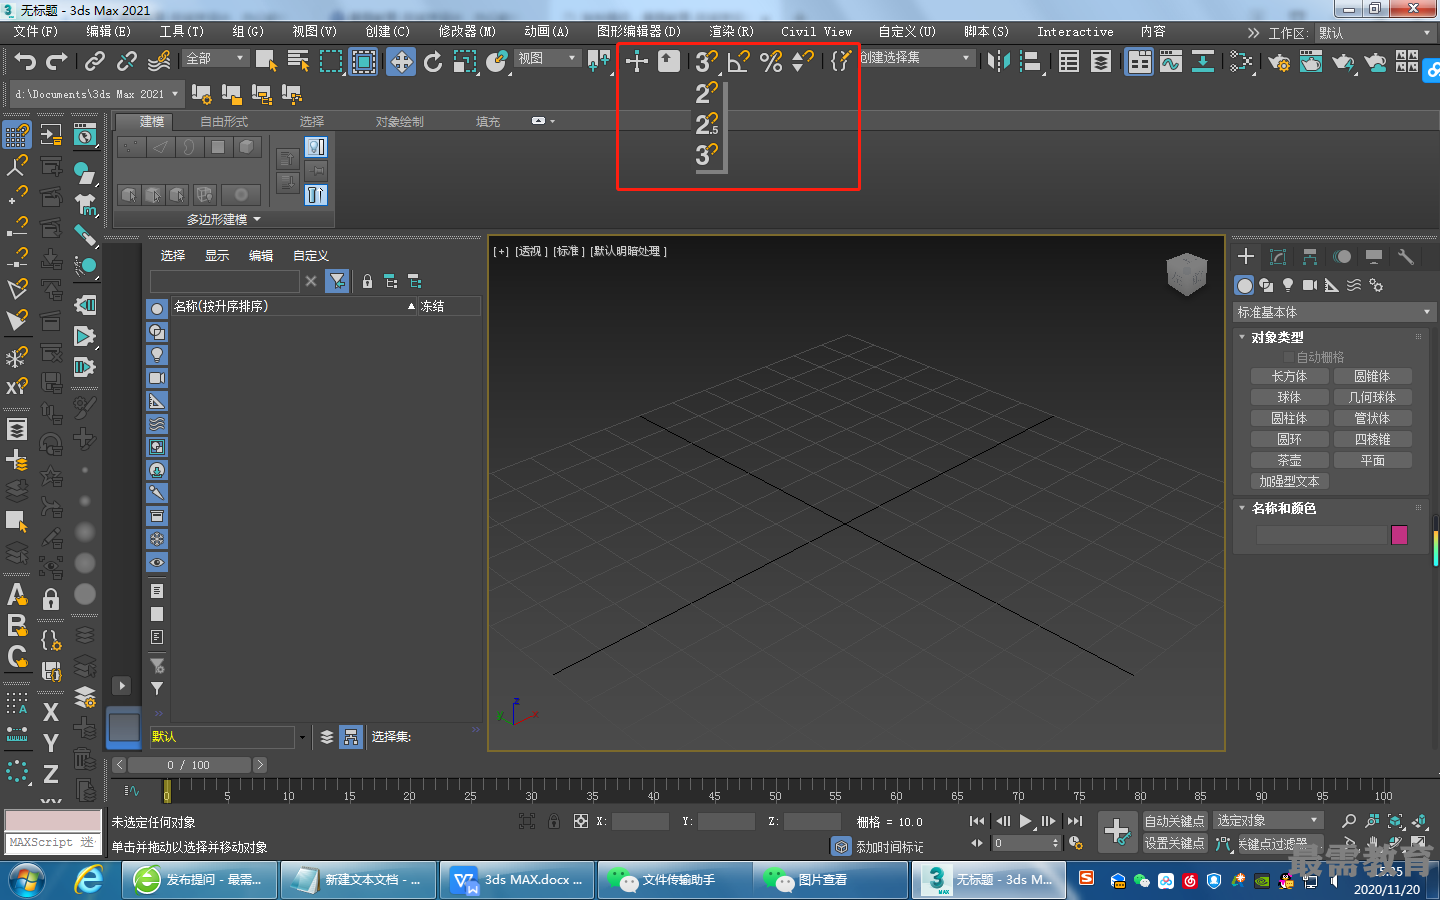This screenshot has height=900, width=1440.
Task: Open the Modify panel tab icon
Action: [1278, 257]
